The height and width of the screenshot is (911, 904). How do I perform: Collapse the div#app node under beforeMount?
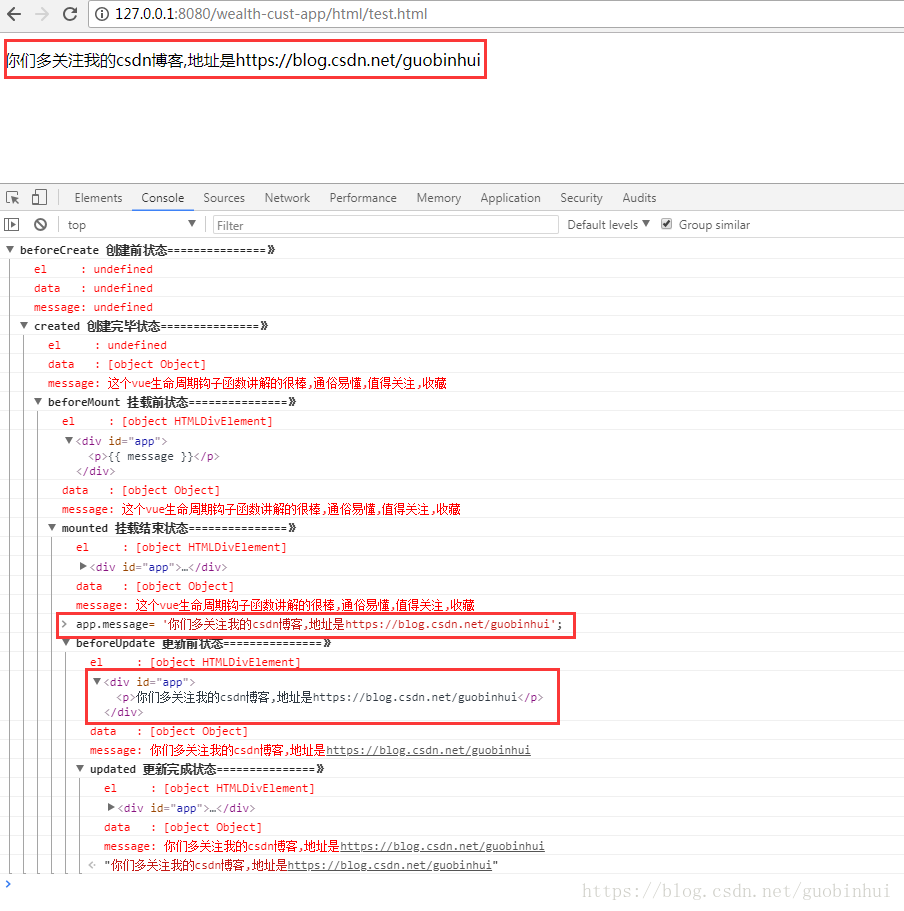[x=69, y=441]
